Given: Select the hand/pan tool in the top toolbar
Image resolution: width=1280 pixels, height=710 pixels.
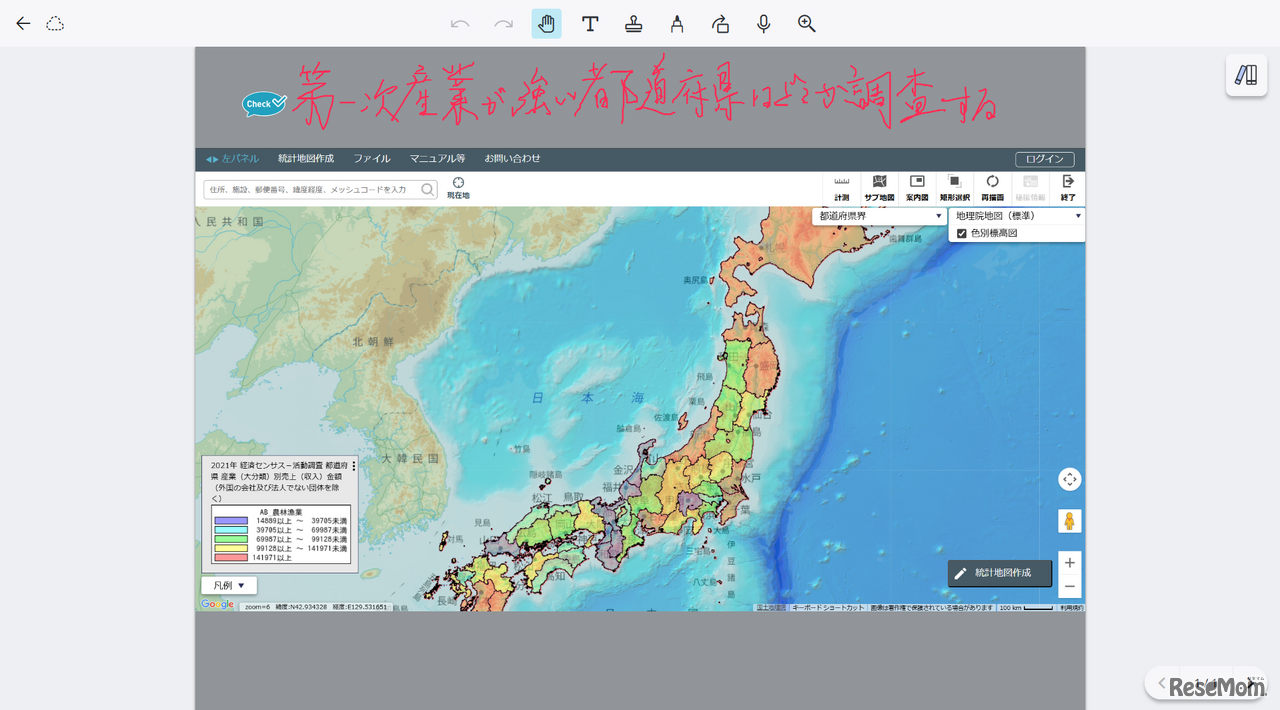Looking at the screenshot, I should (546, 23).
